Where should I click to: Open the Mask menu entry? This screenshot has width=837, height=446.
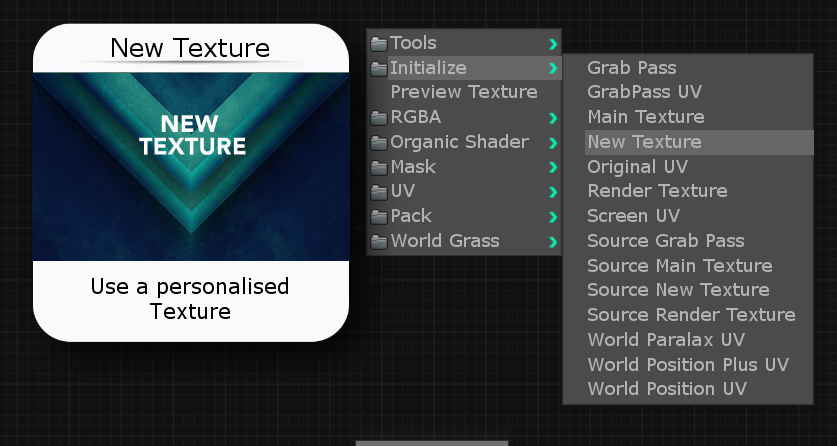pos(464,167)
